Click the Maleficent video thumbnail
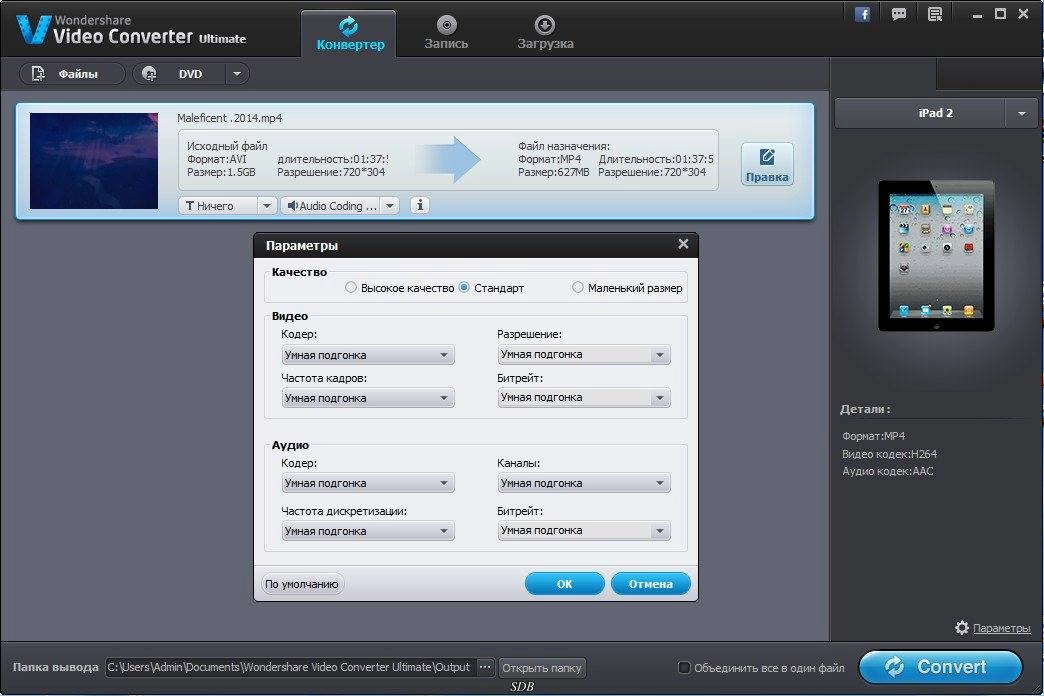The width and height of the screenshot is (1044, 696). pyautogui.click(x=94, y=161)
